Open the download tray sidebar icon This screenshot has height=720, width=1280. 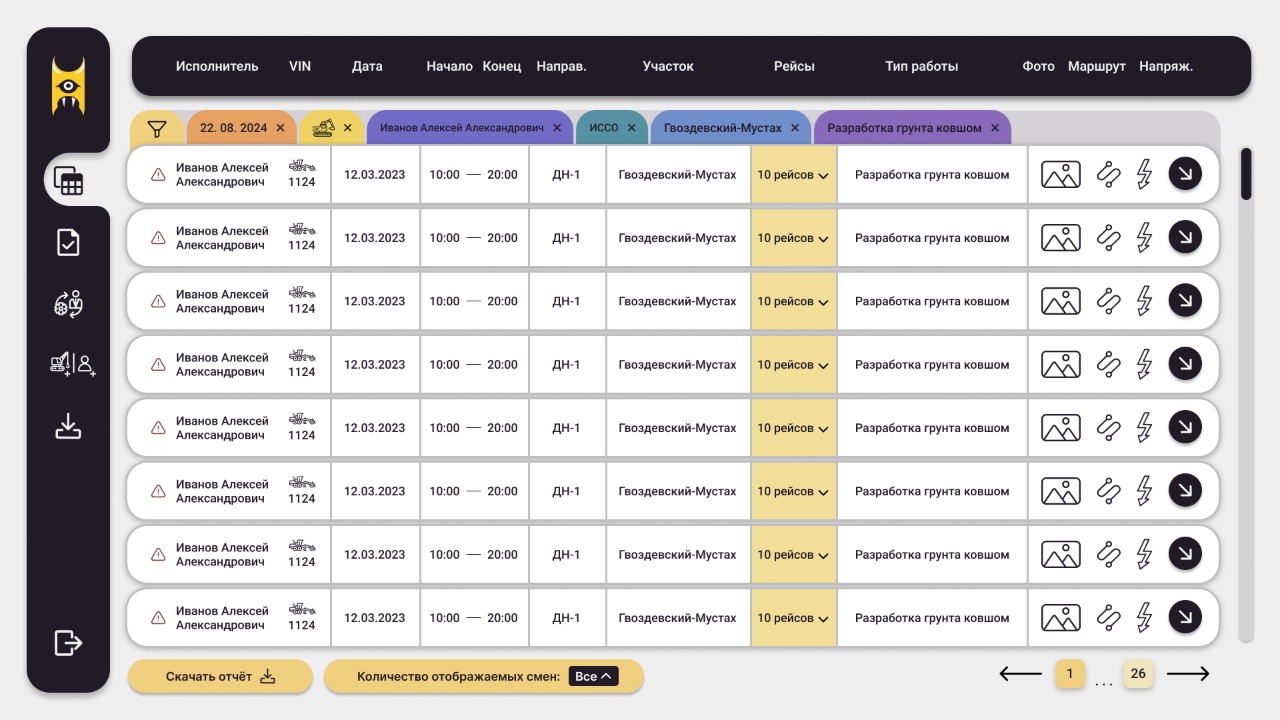(x=68, y=427)
